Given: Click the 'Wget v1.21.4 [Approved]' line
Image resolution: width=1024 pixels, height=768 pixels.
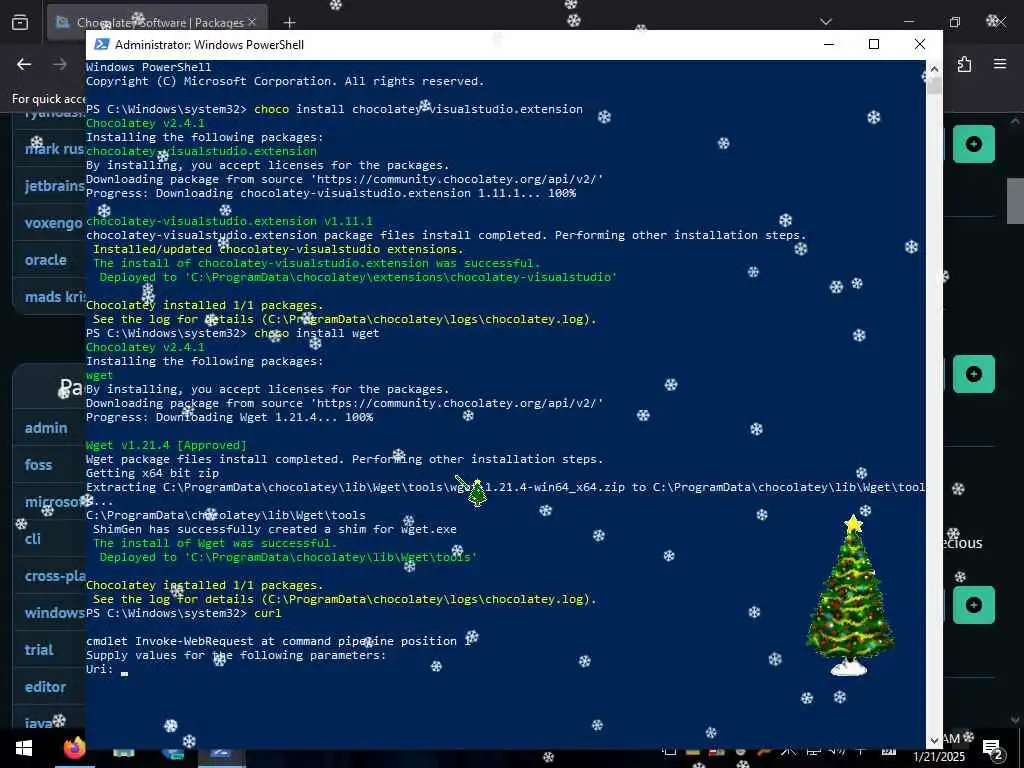Looking at the screenshot, I should (x=167, y=445).
